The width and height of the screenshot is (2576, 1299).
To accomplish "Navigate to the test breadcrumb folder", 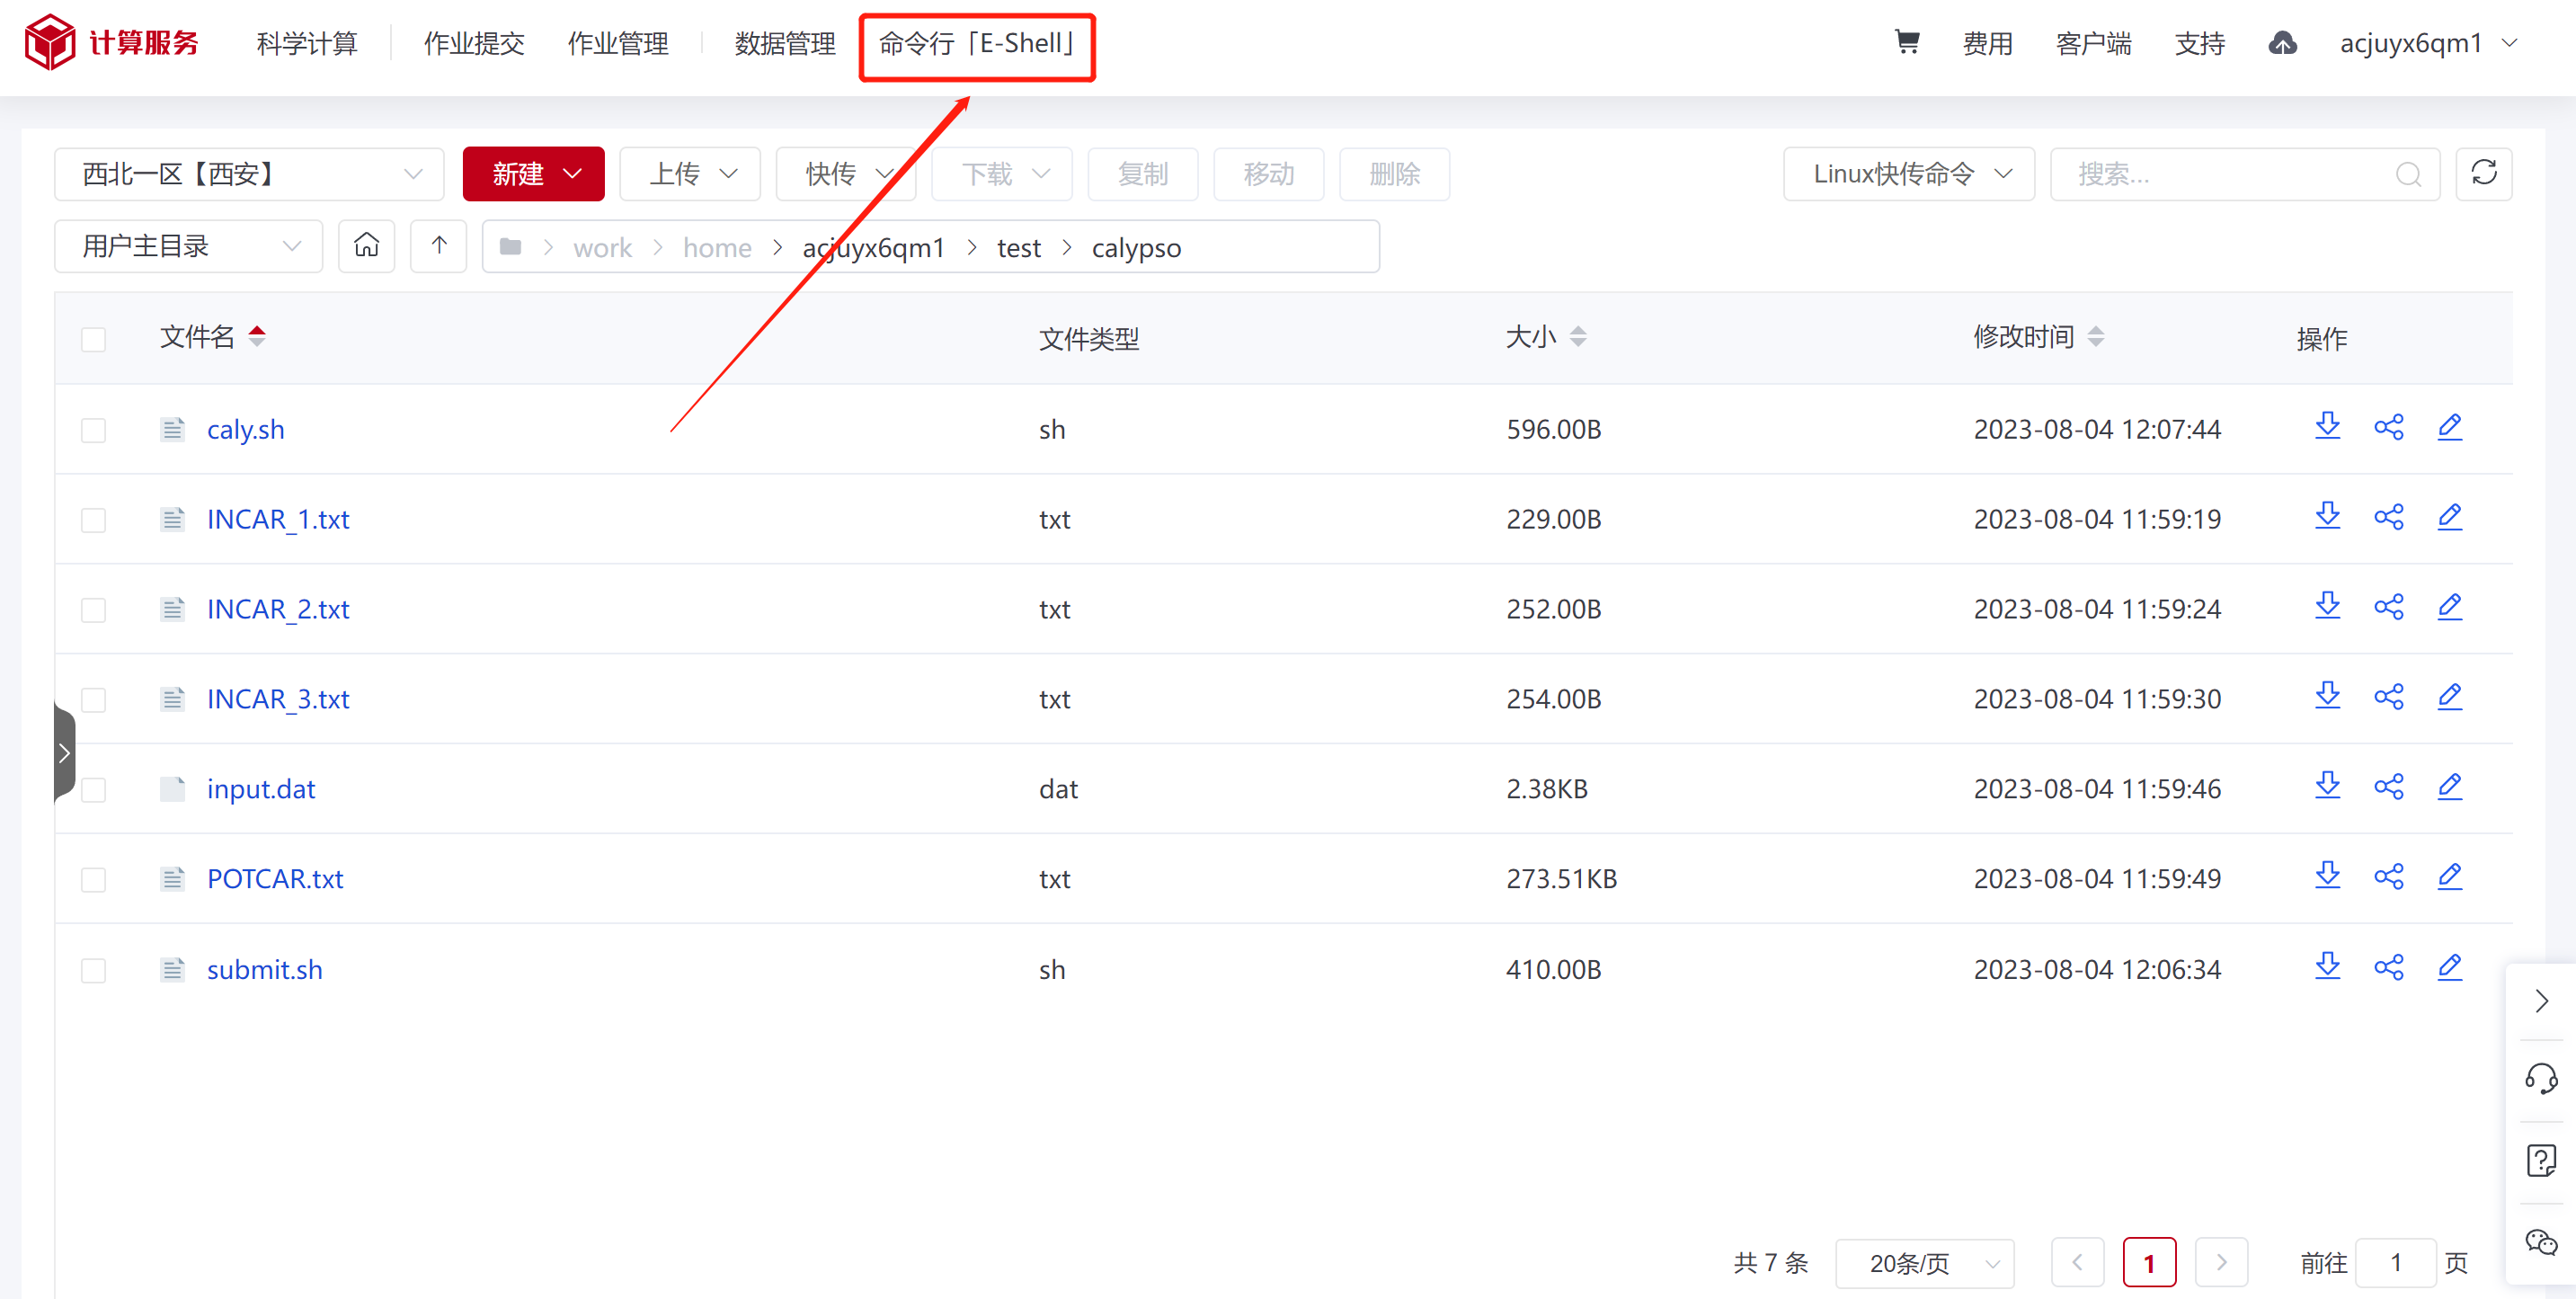I will 1018,247.
